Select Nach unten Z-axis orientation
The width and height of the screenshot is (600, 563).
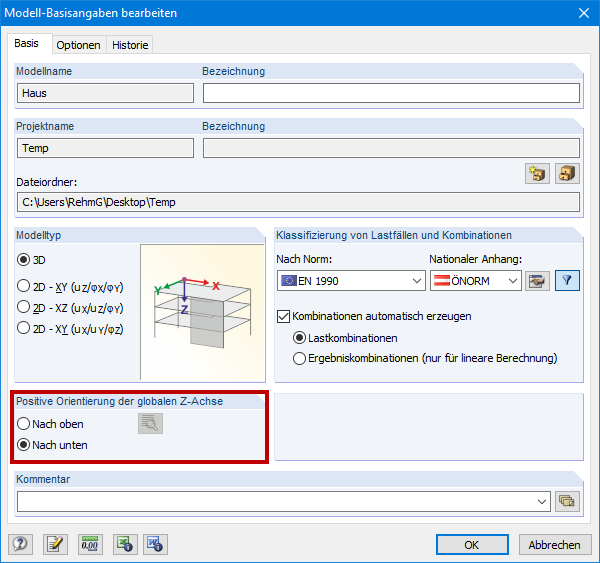click(52, 445)
